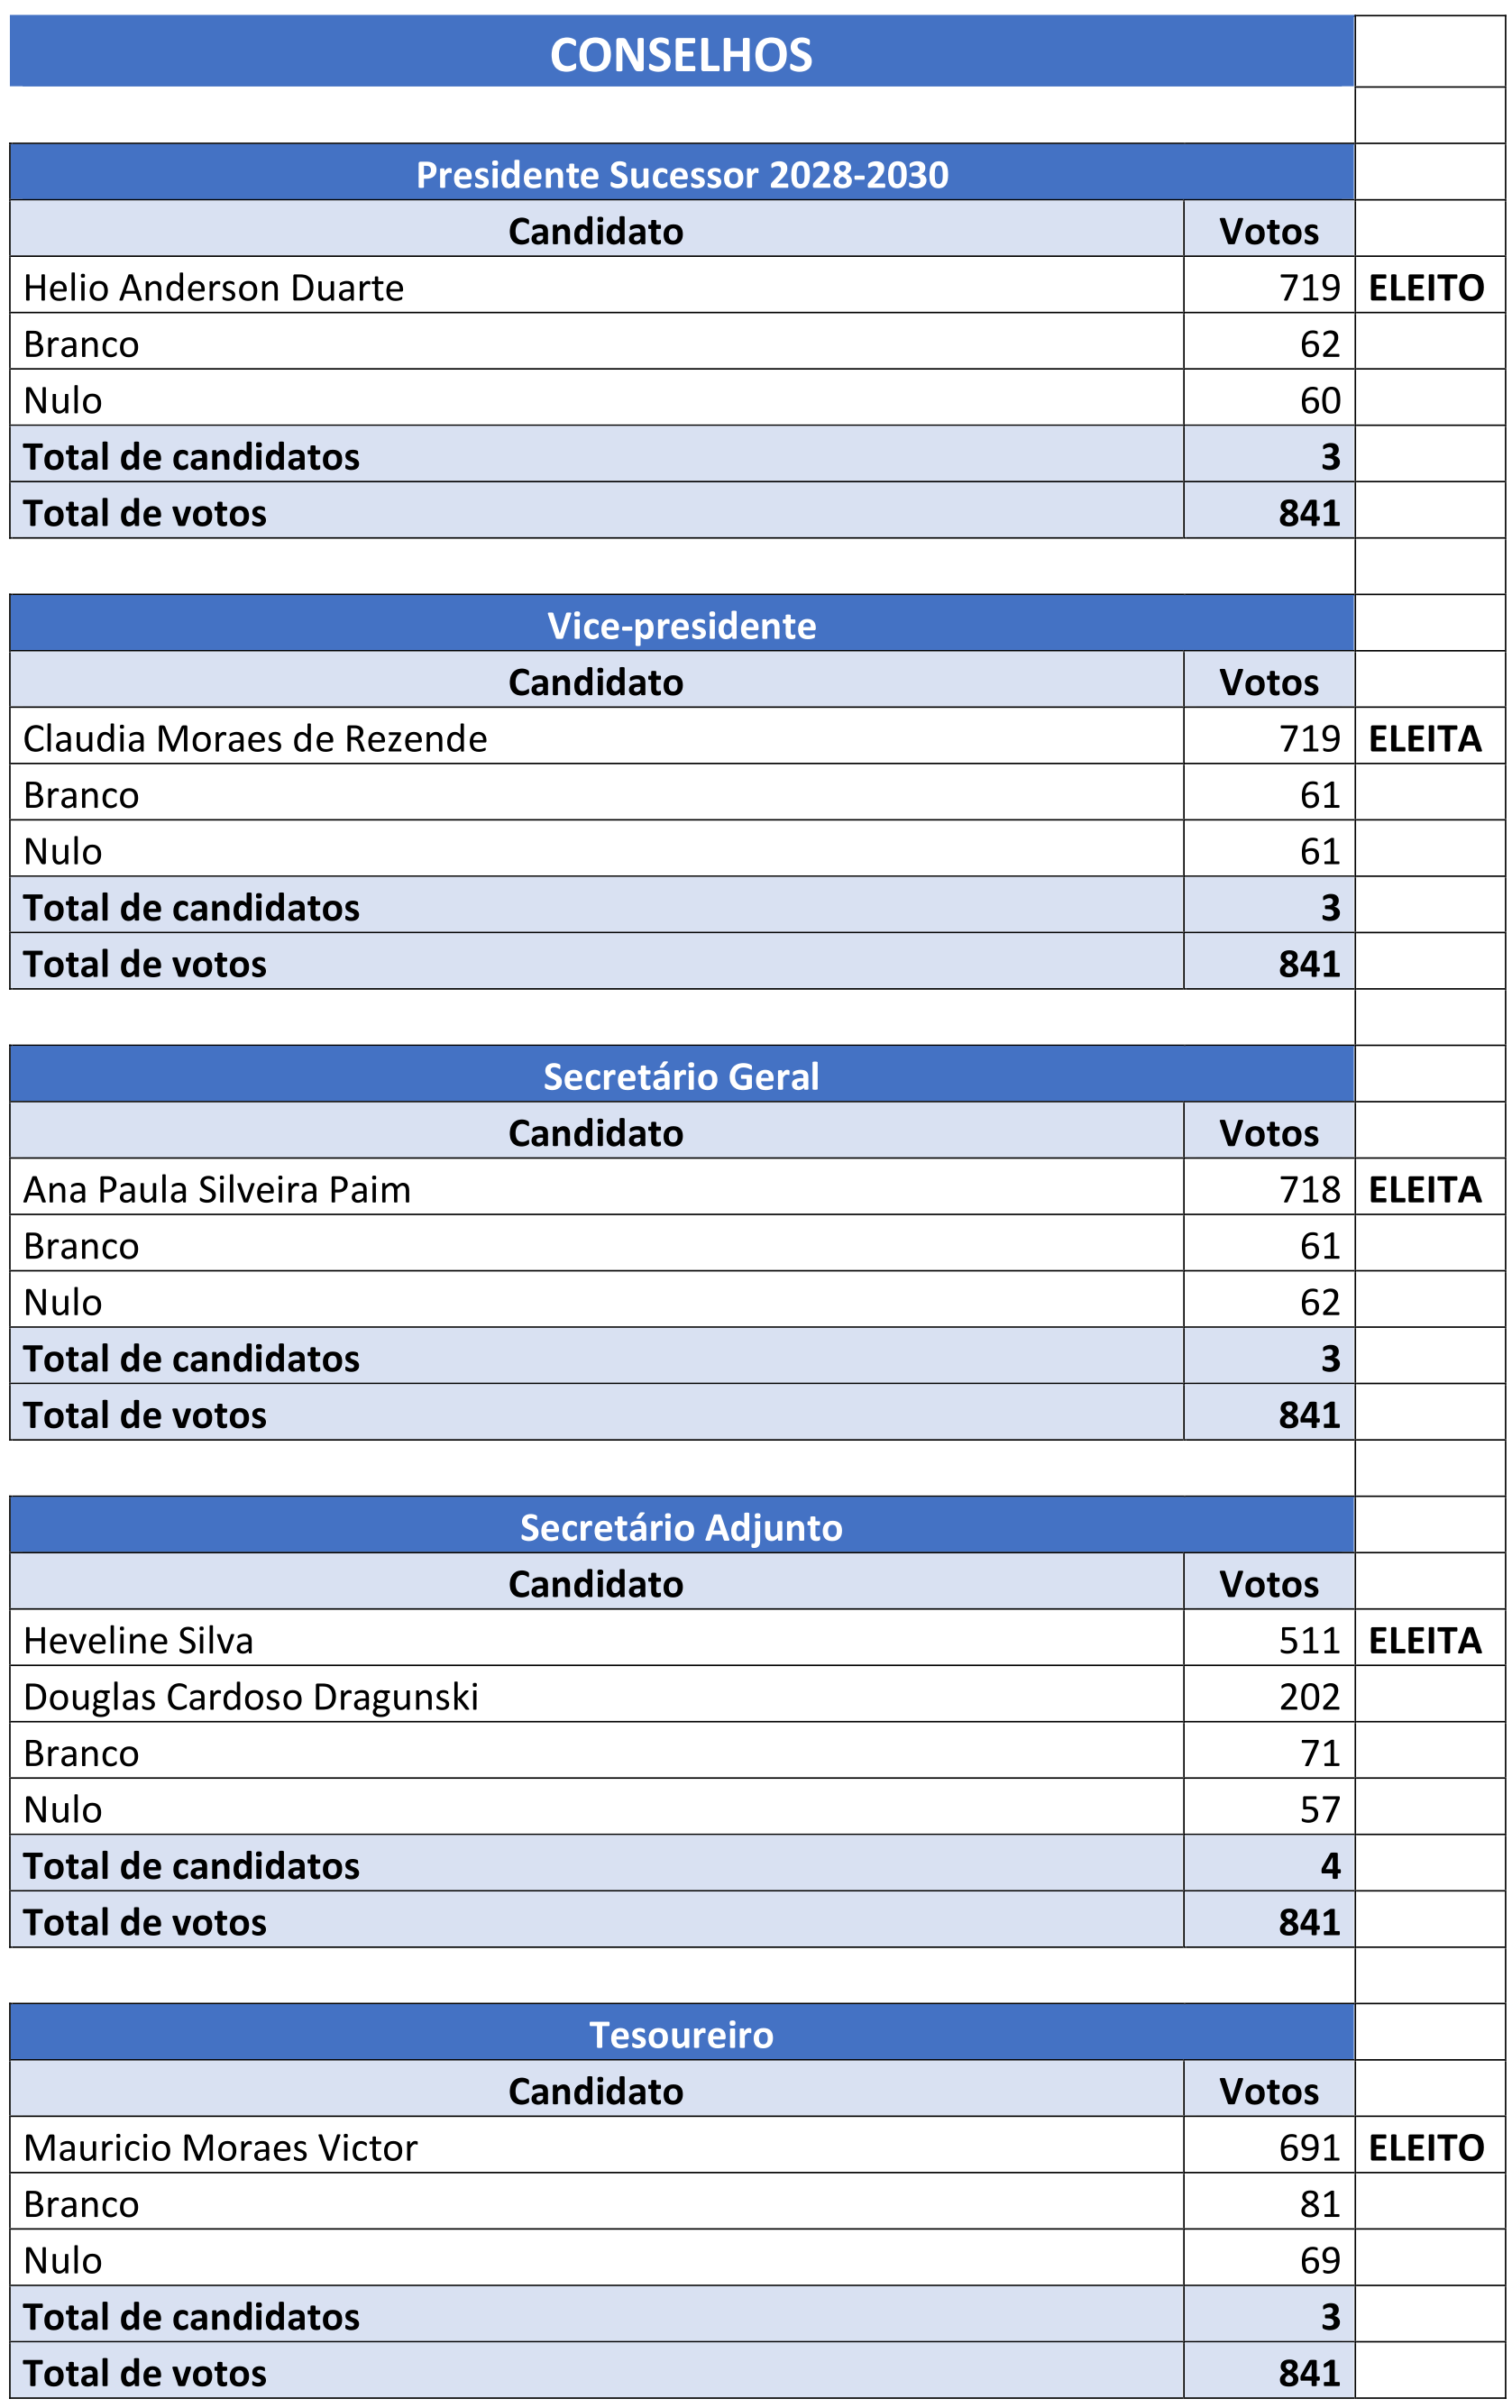The height and width of the screenshot is (2408, 1512).
Task: Select the Tesoureiro section header
Action: pyautogui.click(x=681, y=2035)
